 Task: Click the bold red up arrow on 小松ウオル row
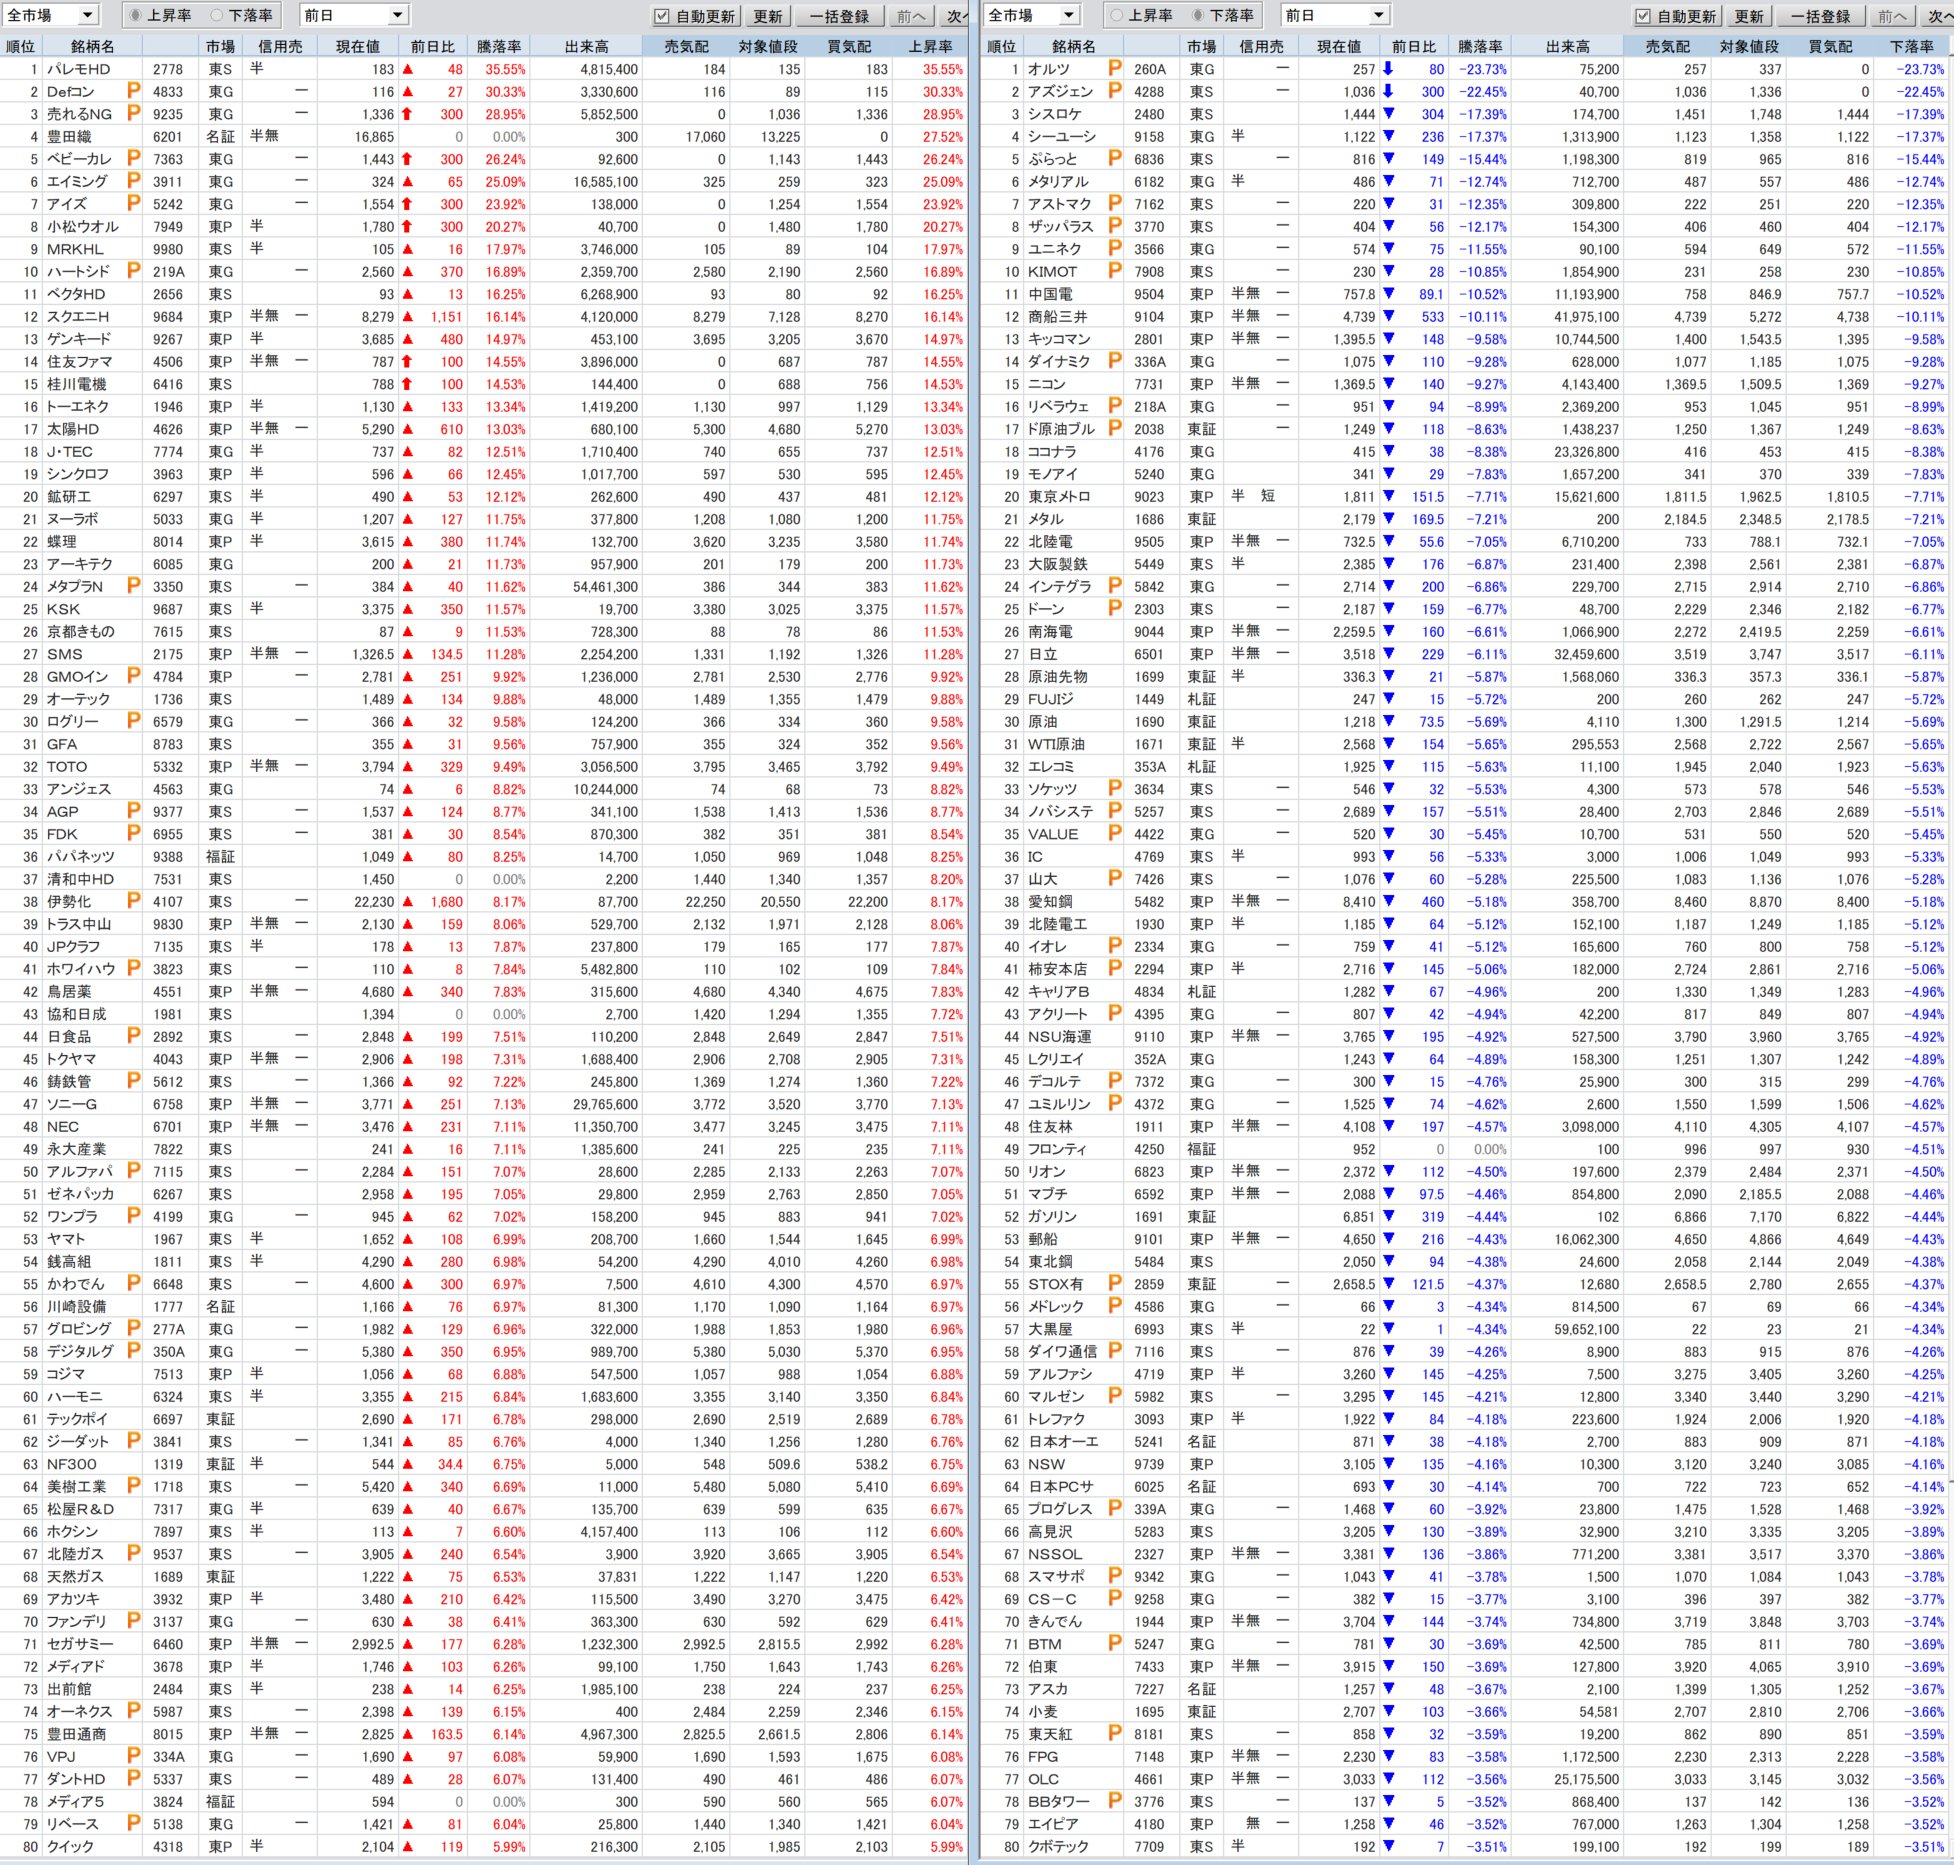[407, 227]
